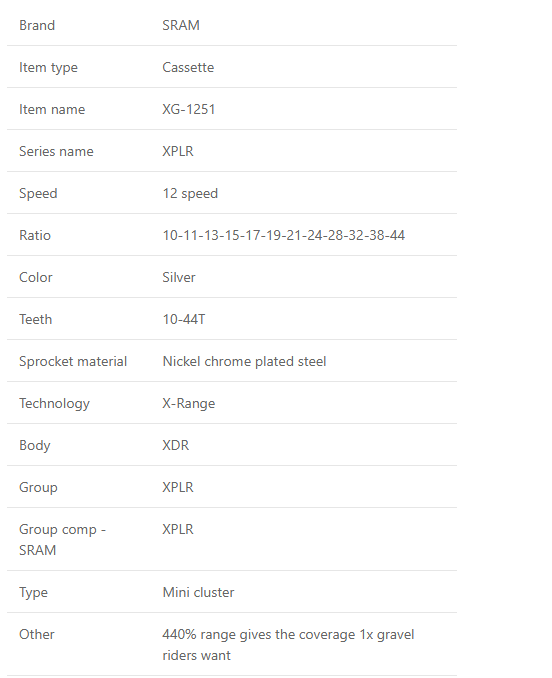Click the Sprocket material label
This screenshot has height=678, width=552.
(73, 361)
